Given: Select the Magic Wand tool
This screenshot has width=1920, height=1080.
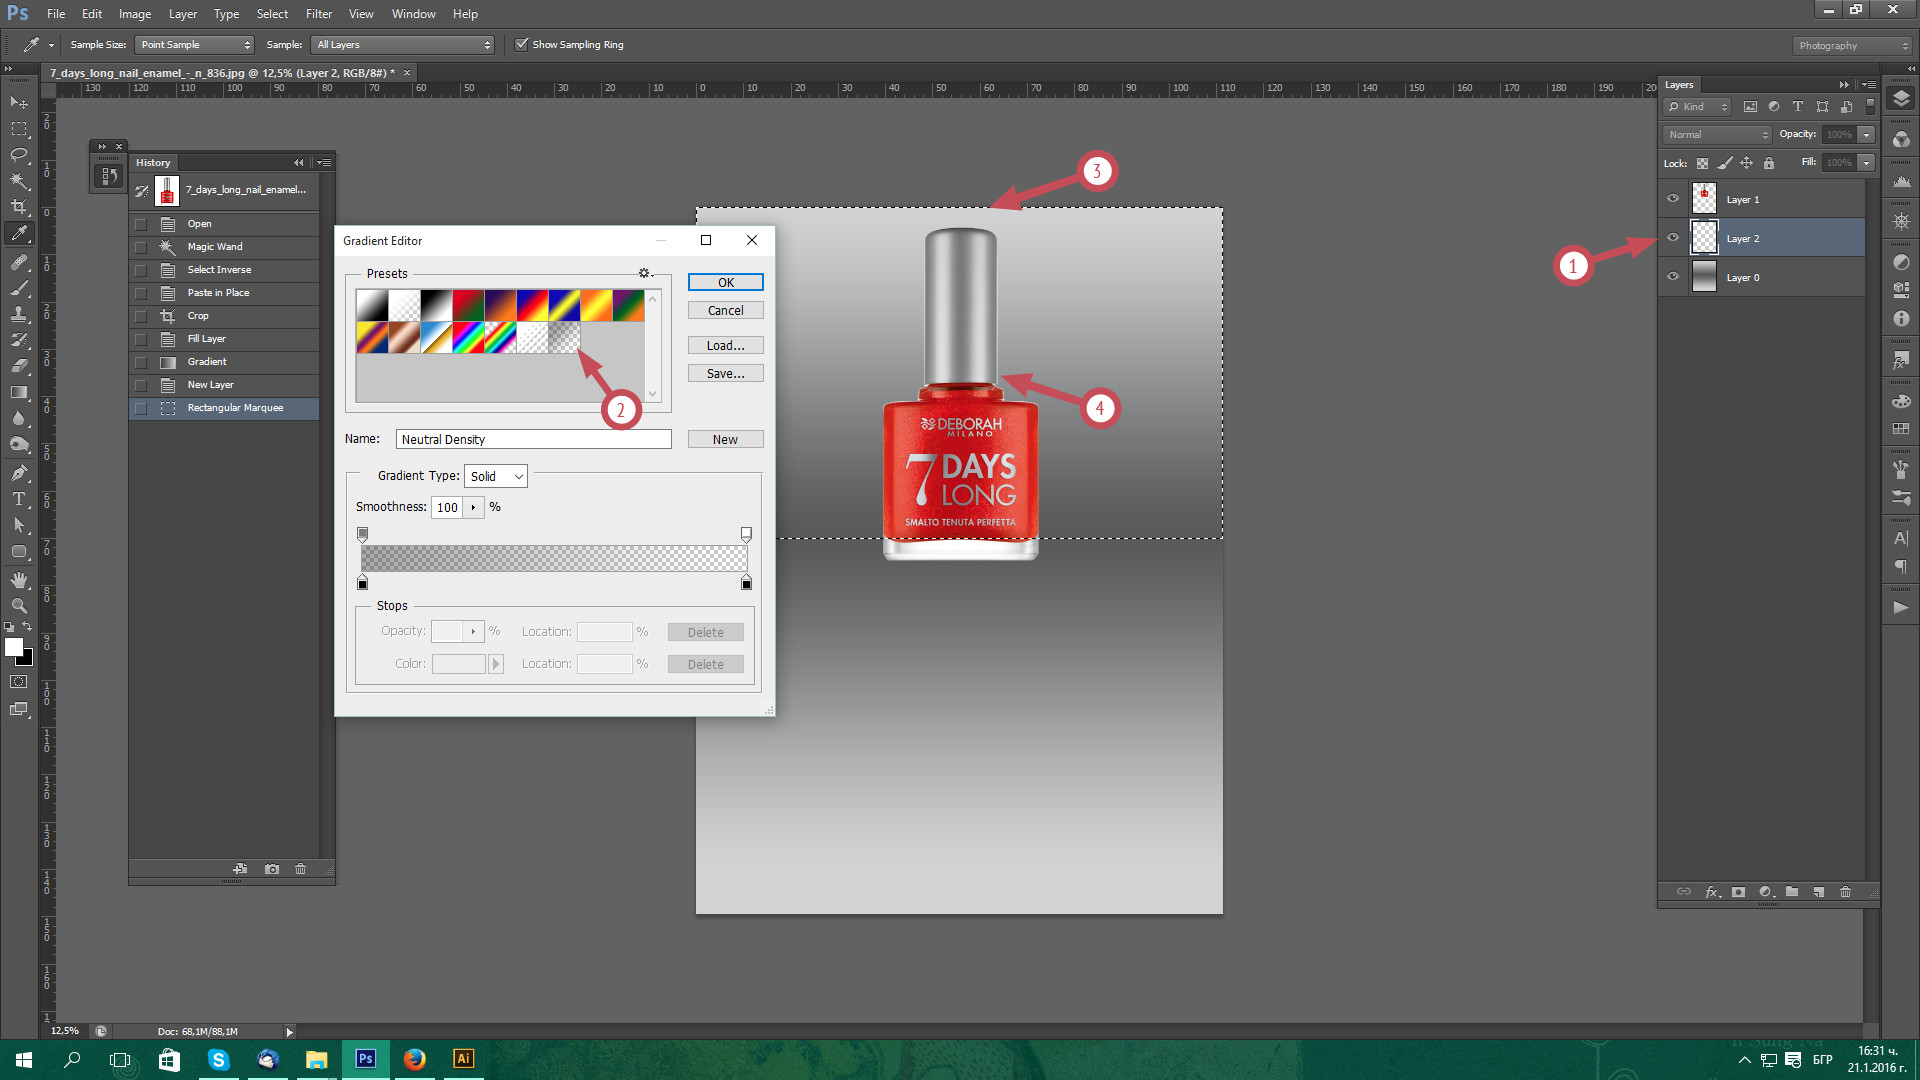Looking at the screenshot, I should click(x=19, y=181).
